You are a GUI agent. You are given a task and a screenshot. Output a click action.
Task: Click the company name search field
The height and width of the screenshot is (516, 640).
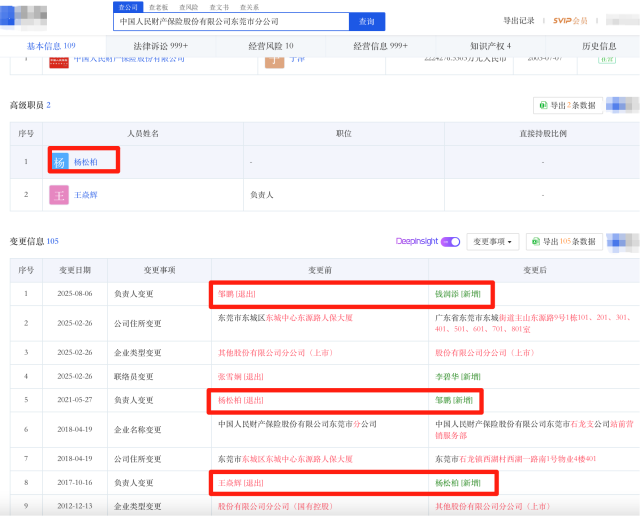(x=230, y=21)
